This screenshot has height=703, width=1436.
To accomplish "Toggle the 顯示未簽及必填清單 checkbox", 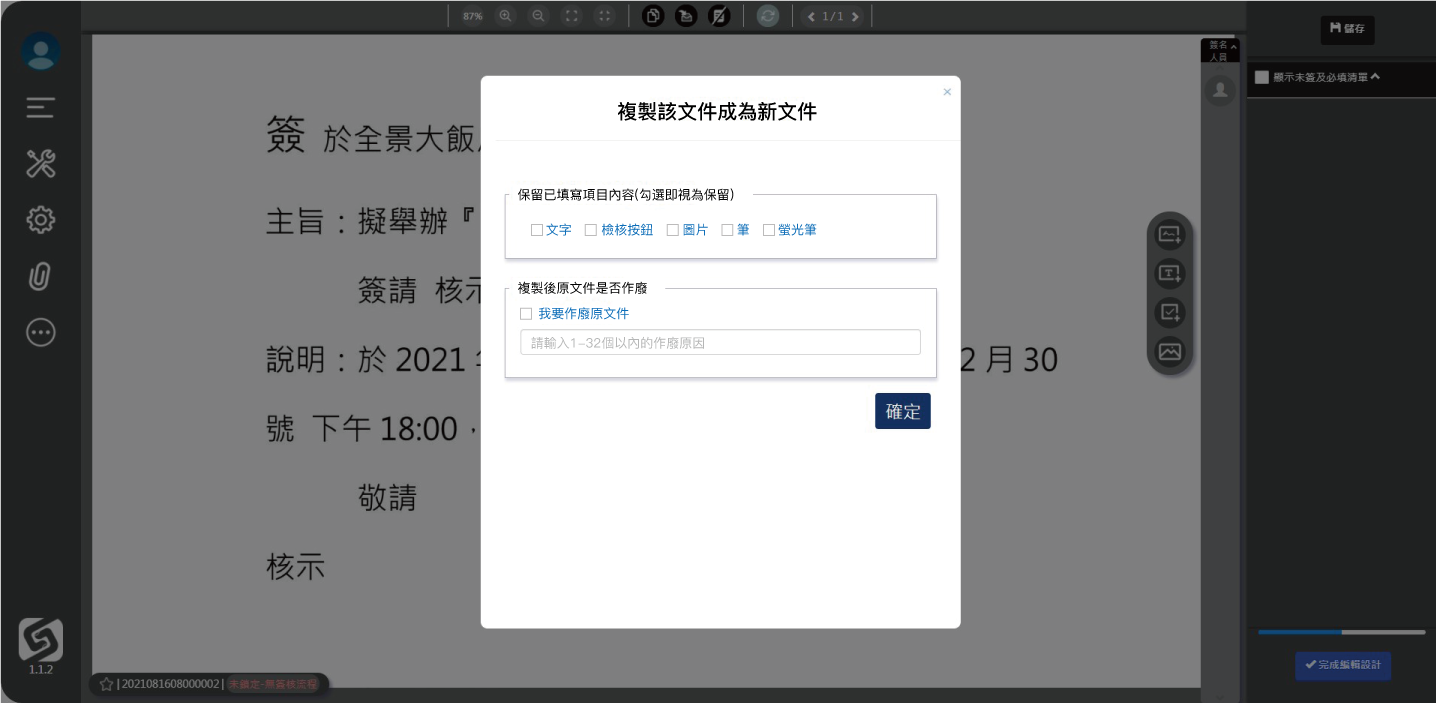I will (x=1262, y=77).
